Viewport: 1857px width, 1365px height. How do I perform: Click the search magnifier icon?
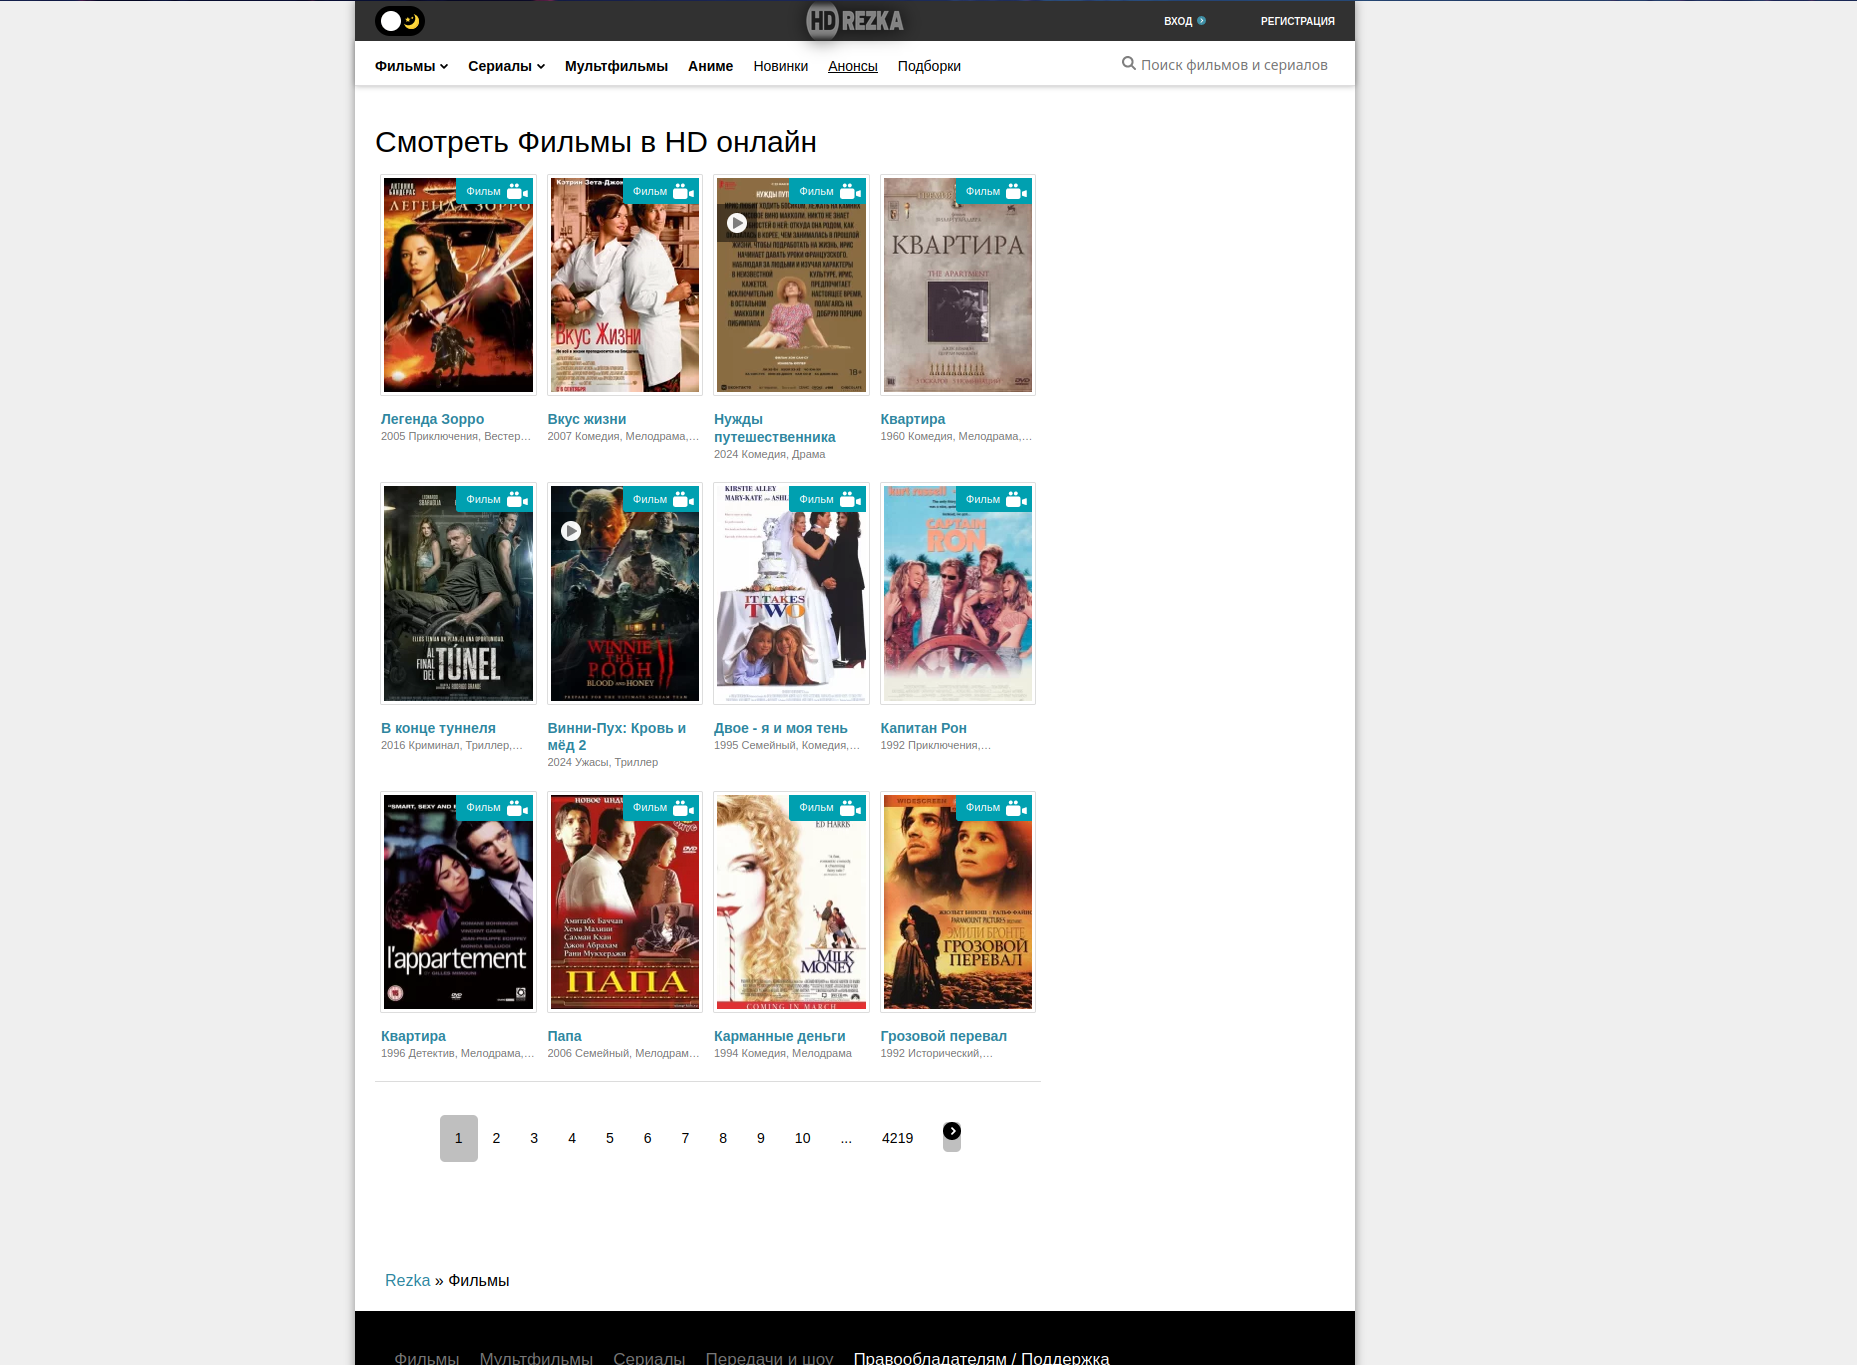[x=1128, y=64]
